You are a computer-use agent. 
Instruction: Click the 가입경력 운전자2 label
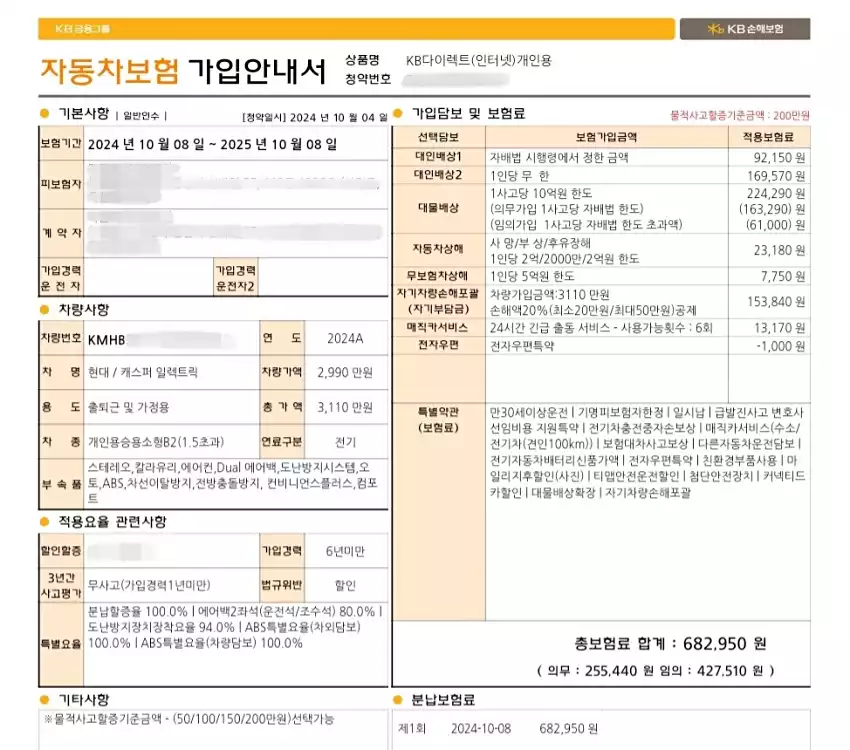(236, 278)
